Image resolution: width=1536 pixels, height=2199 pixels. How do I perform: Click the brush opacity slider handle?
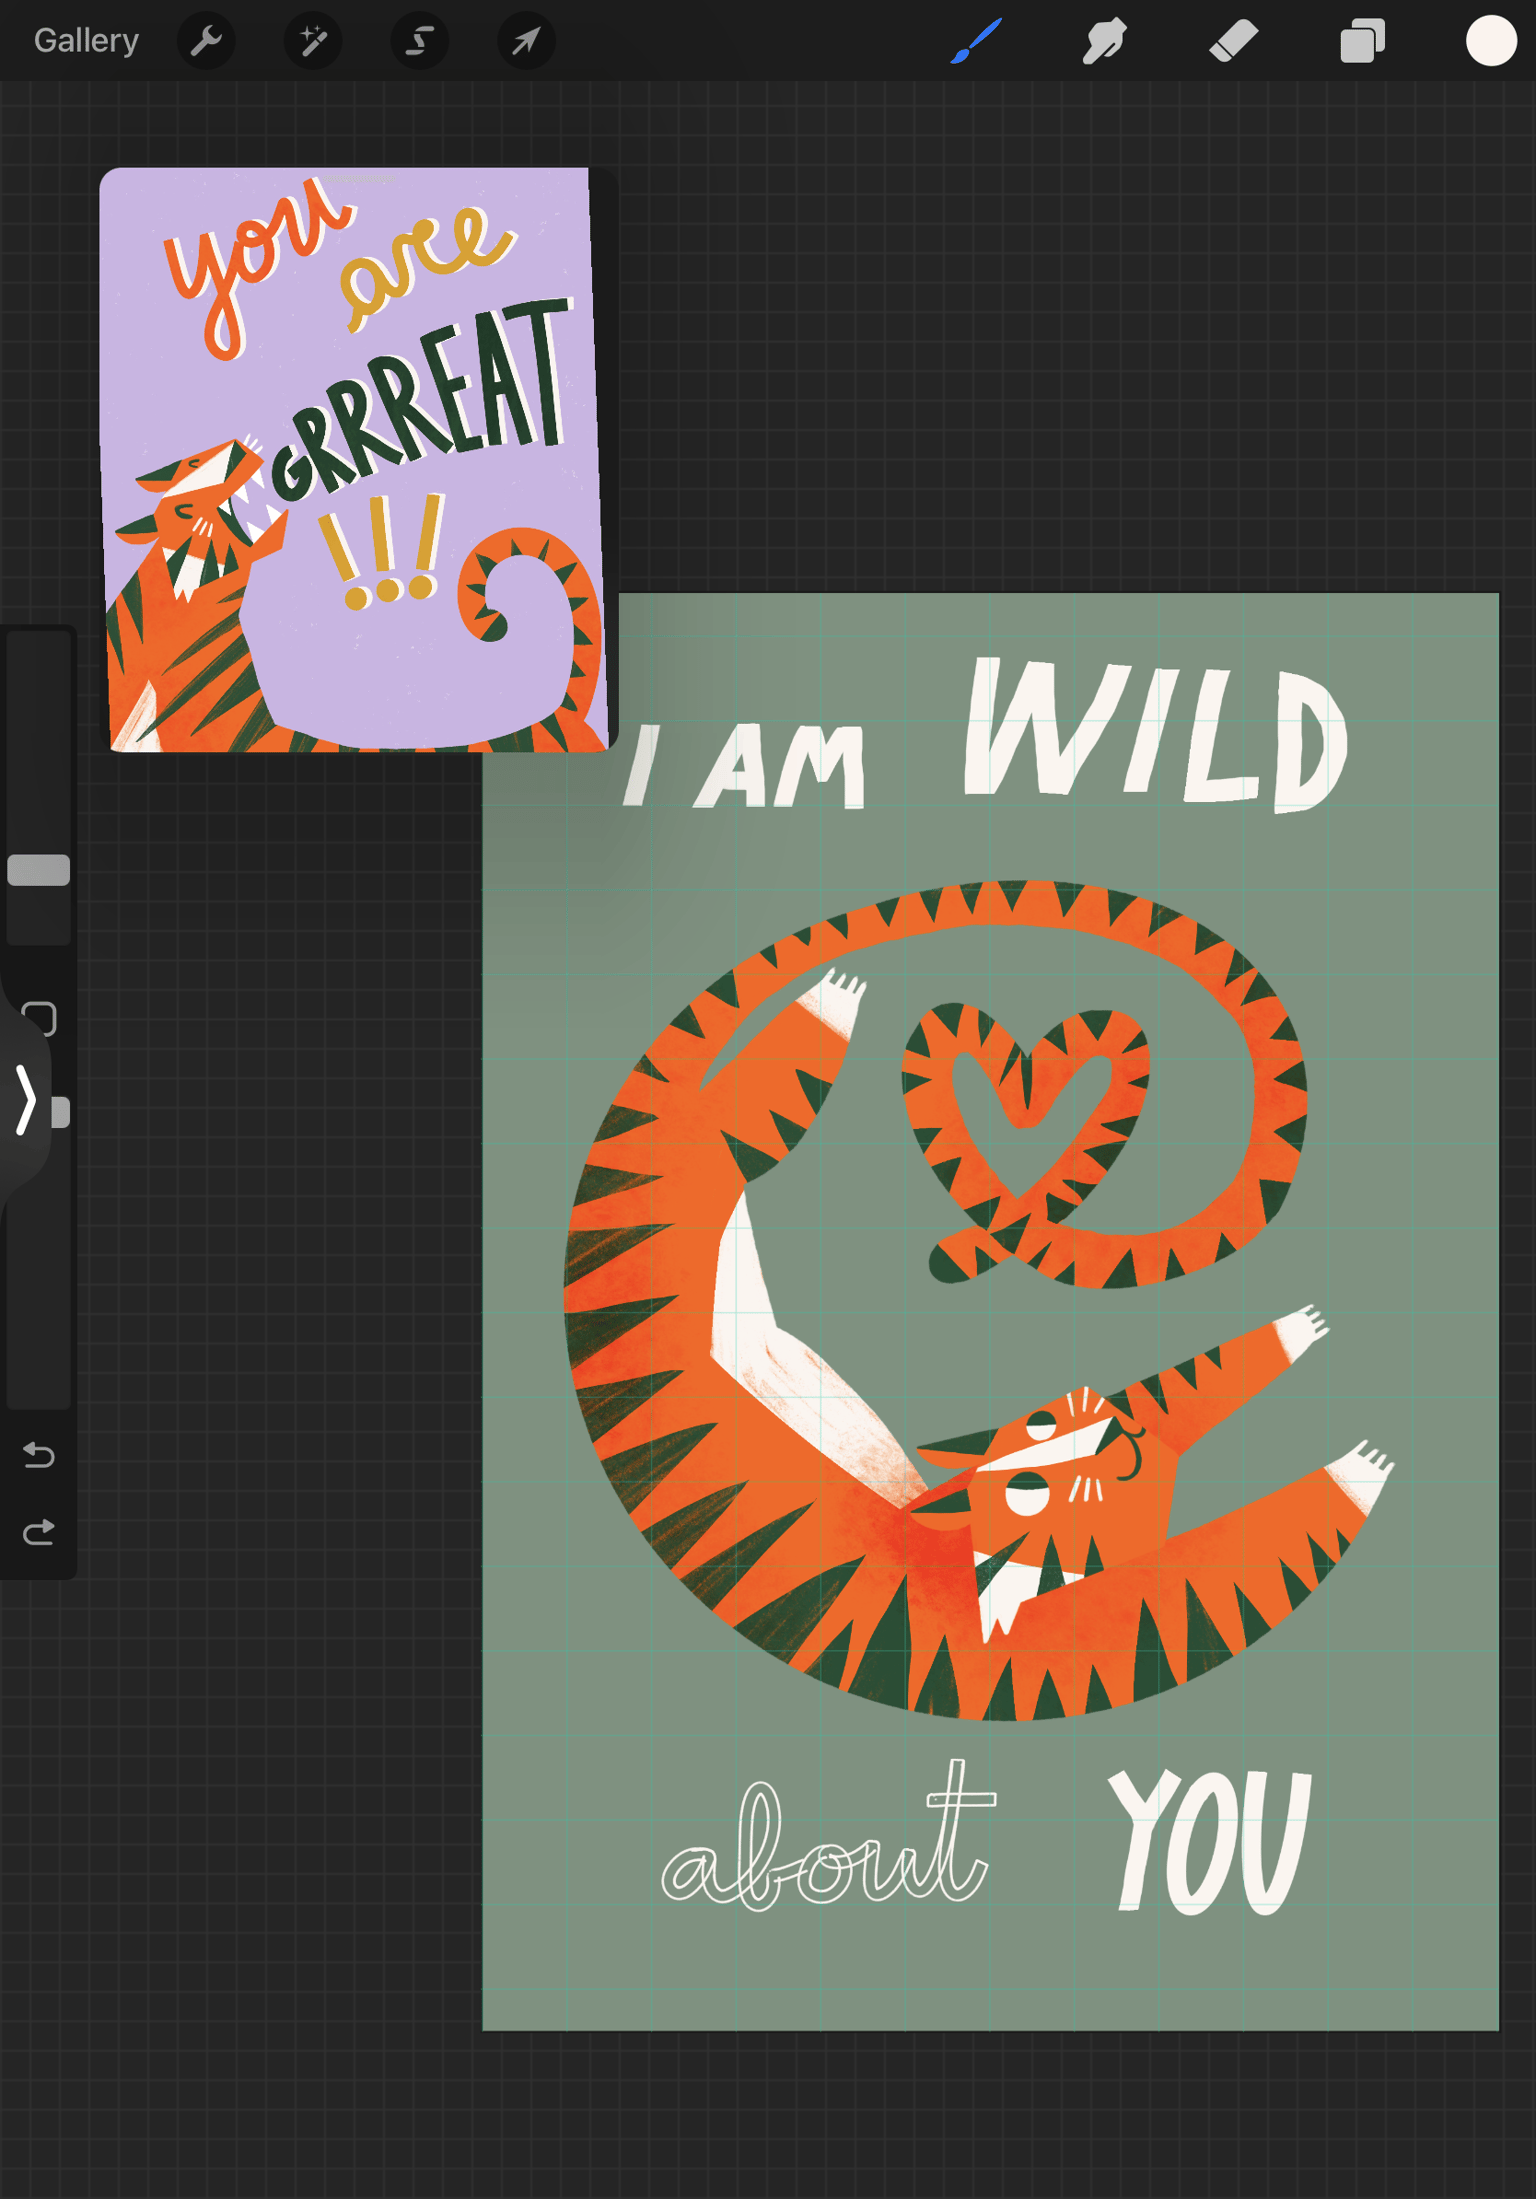pos(60,1112)
